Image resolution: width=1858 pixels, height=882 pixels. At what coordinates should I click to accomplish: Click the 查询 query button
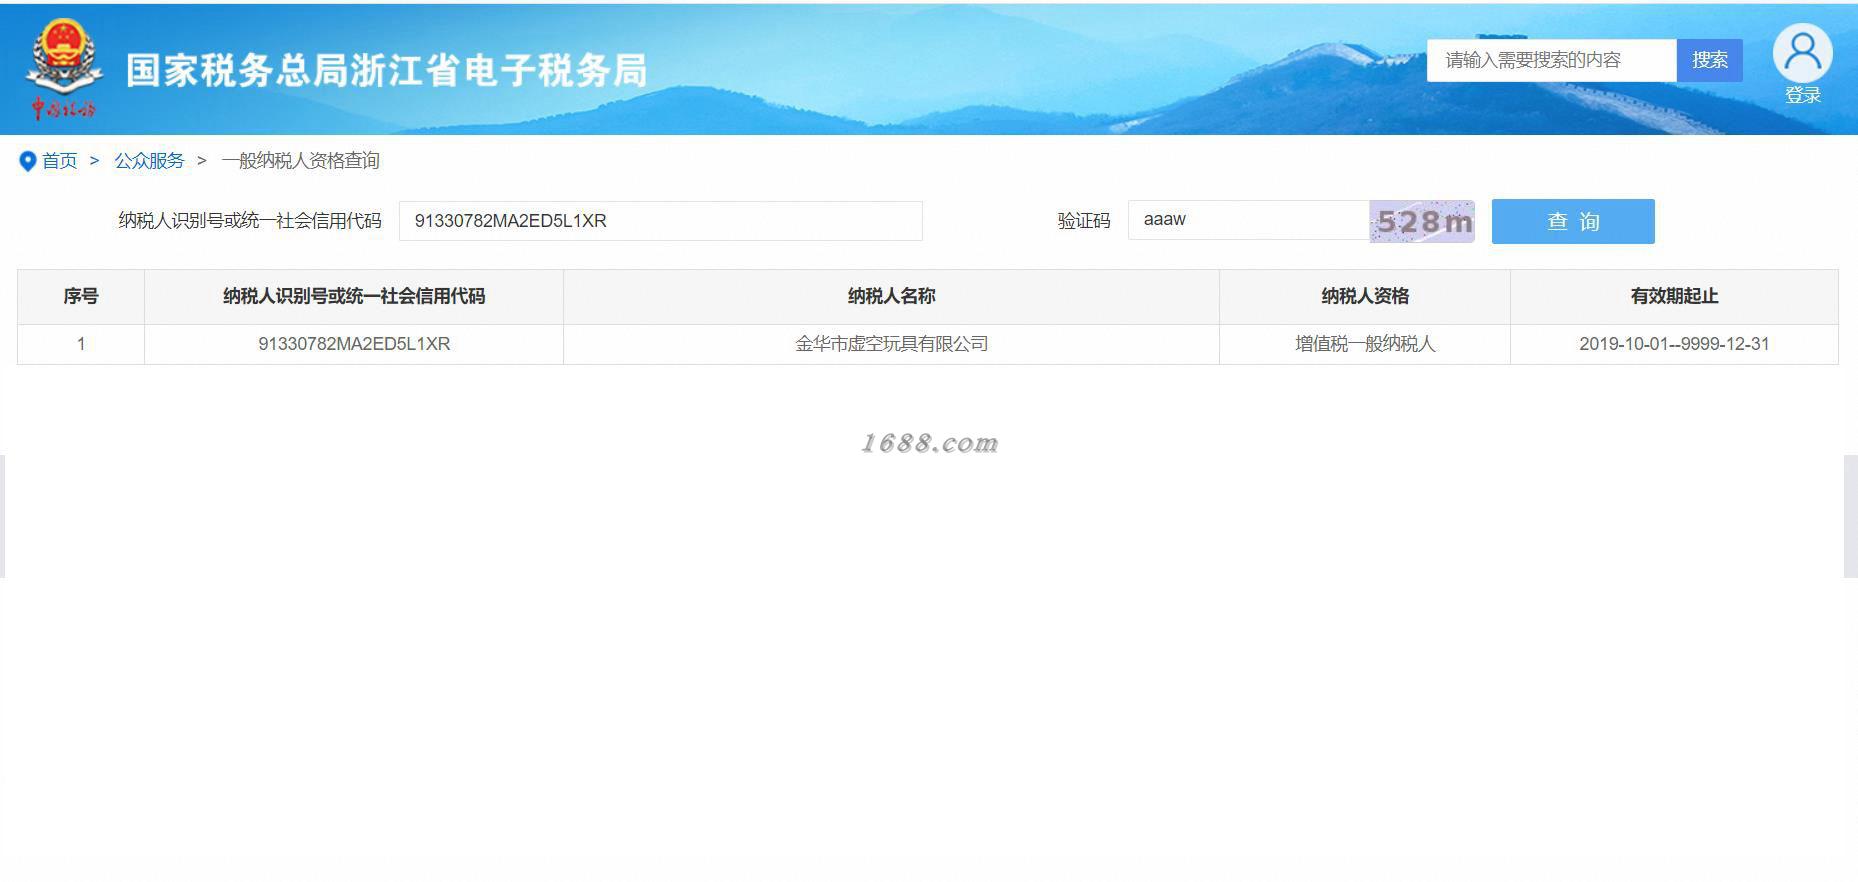click(1573, 221)
